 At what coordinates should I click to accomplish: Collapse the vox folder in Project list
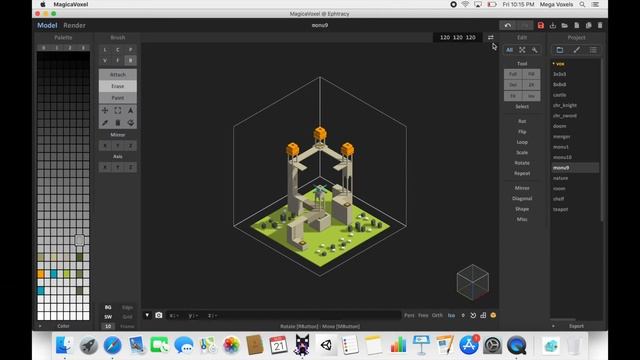pyautogui.click(x=559, y=64)
